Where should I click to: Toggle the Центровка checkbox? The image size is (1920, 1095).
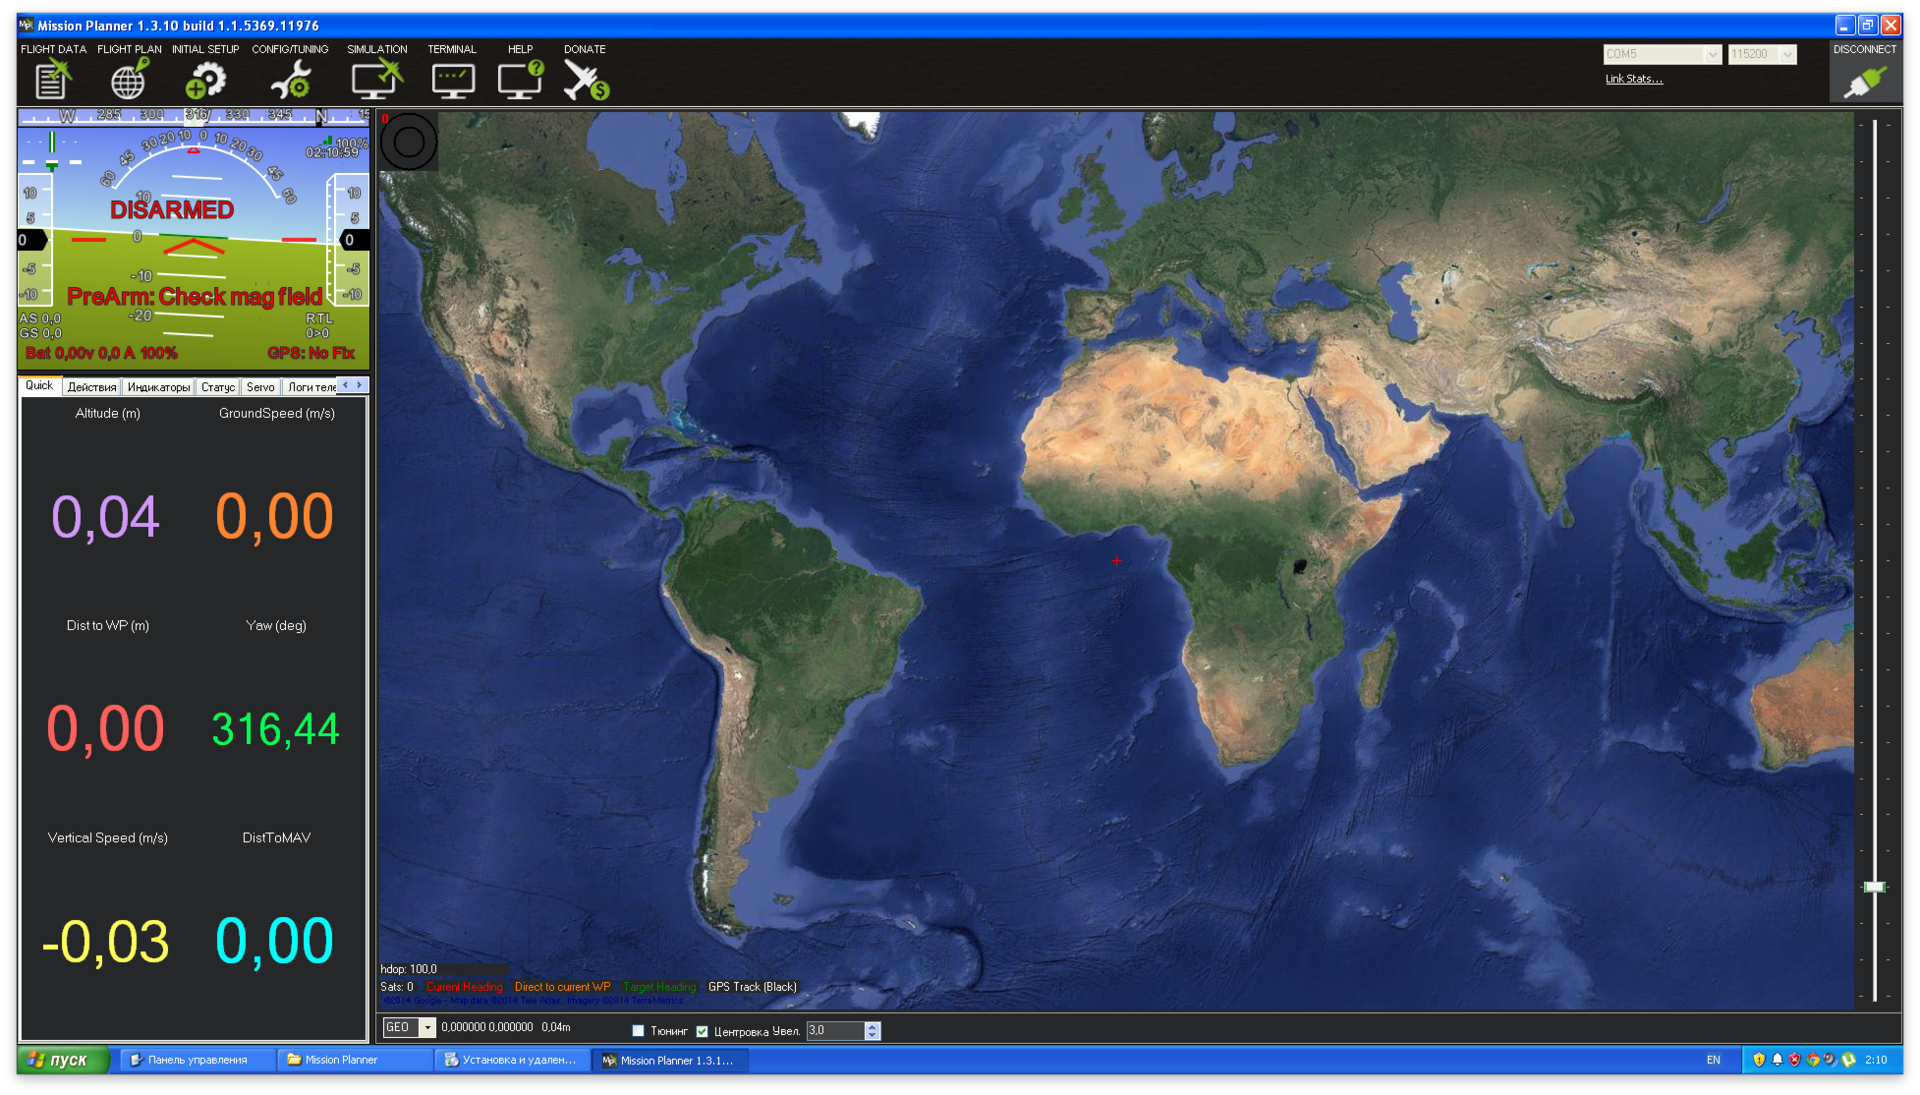tap(703, 1032)
